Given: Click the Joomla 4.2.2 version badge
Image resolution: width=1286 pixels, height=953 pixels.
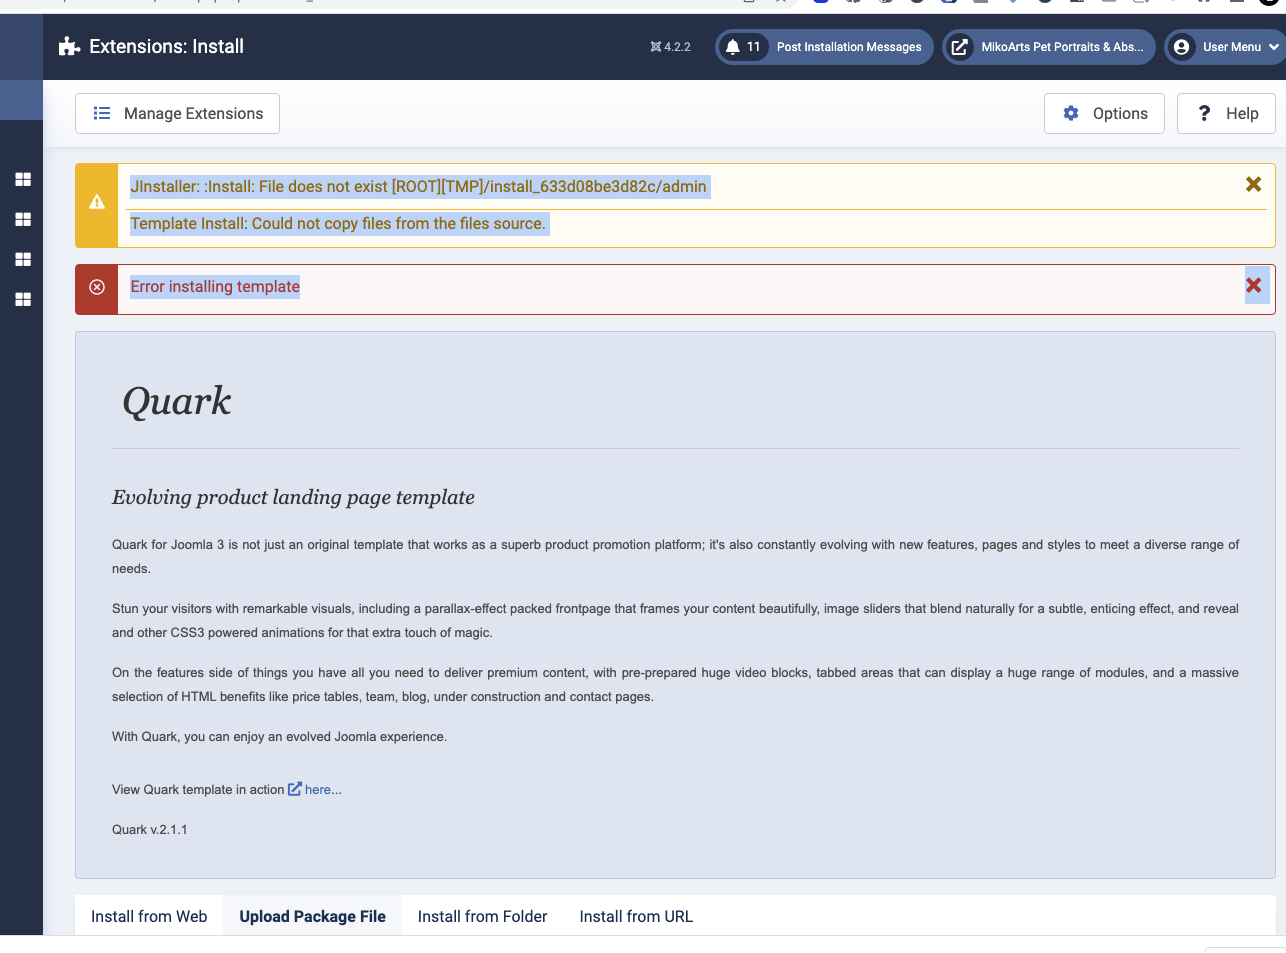Looking at the screenshot, I should 670,47.
